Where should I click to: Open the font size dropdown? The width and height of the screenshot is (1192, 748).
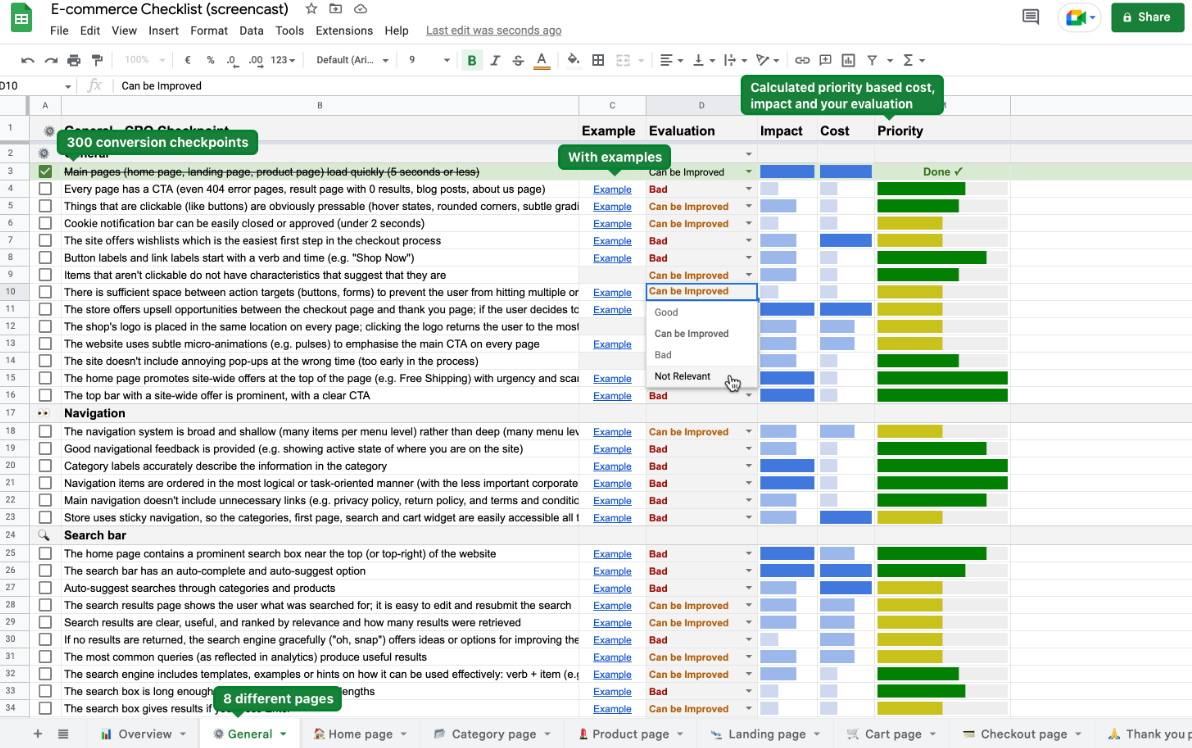coord(429,60)
